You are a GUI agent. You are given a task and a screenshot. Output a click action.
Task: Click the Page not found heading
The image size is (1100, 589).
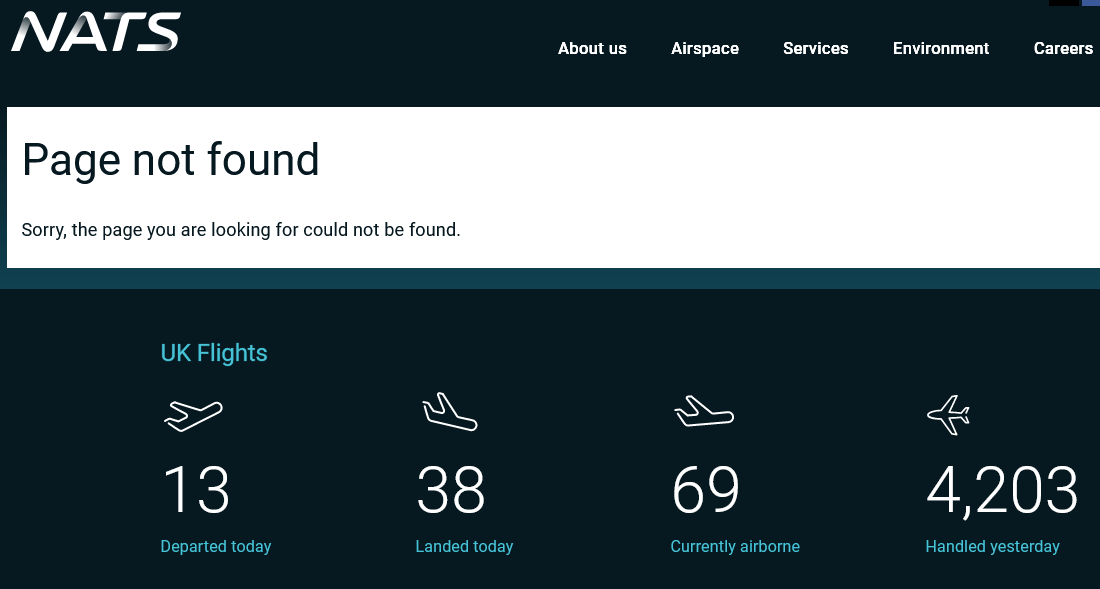point(170,161)
